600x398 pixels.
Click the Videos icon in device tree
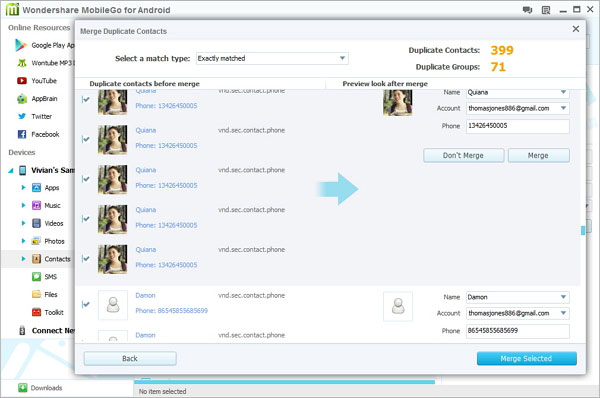pyautogui.click(x=36, y=223)
